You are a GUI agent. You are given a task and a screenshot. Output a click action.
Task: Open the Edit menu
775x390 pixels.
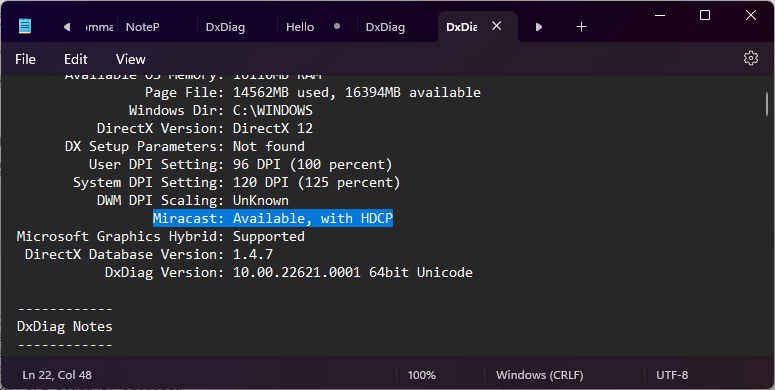click(x=76, y=59)
